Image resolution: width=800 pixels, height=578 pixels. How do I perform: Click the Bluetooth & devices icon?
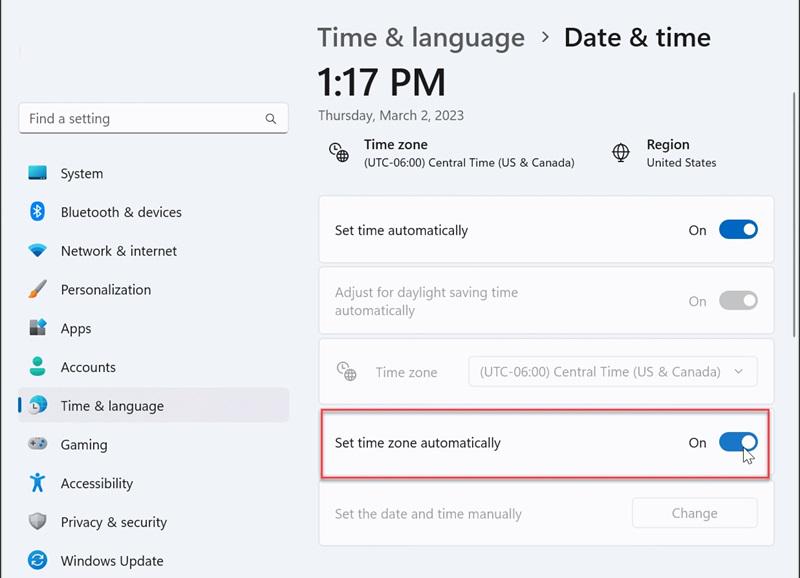(38, 212)
